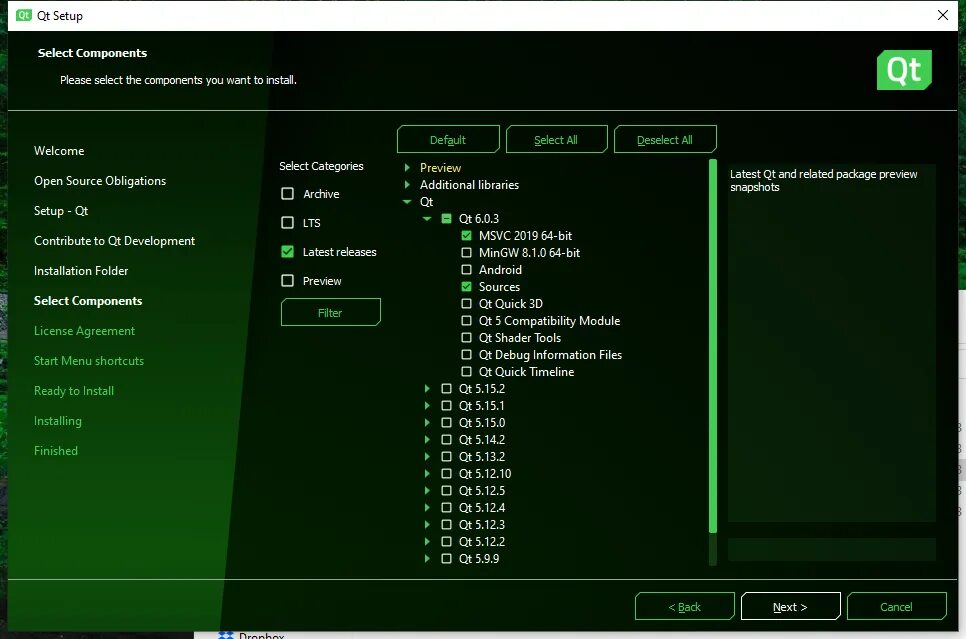Uncheck MSVC 2019 64-bit component
966x639 pixels.
(466, 235)
